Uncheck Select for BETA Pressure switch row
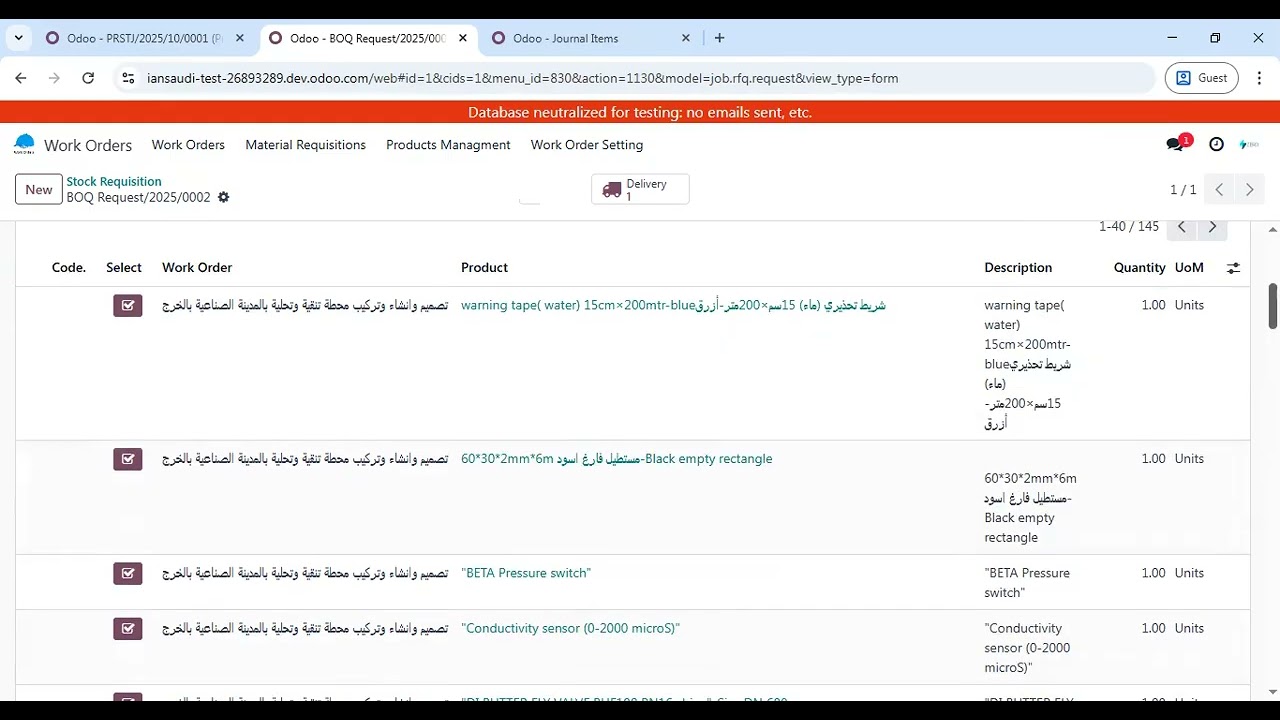The width and height of the screenshot is (1280, 720). click(128, 573)
